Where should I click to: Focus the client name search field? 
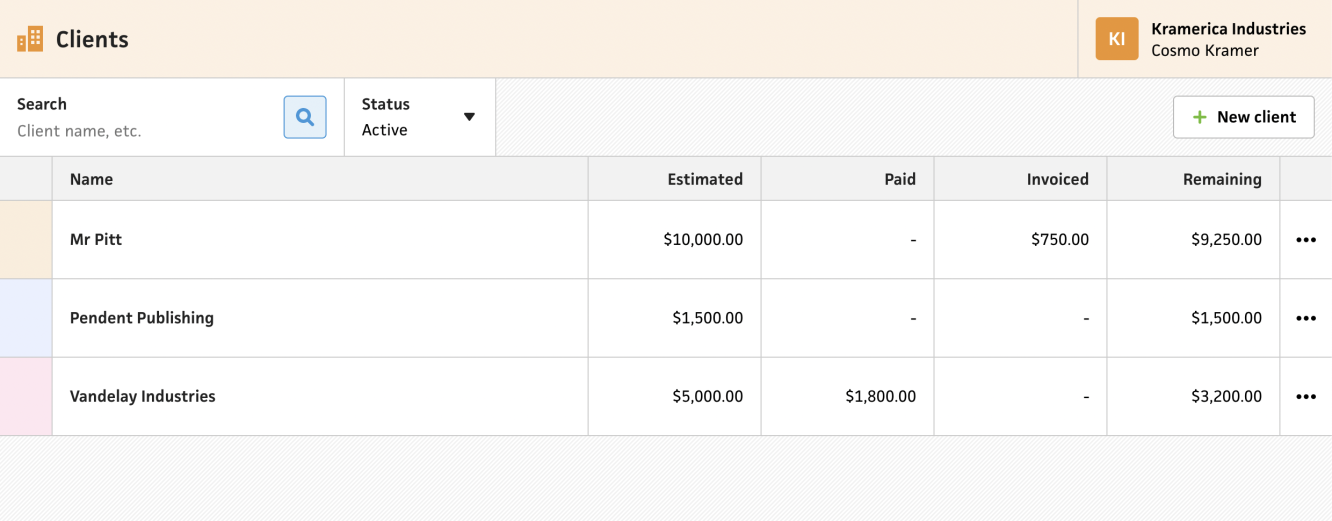pyautogui.click(x=140, y=130)
